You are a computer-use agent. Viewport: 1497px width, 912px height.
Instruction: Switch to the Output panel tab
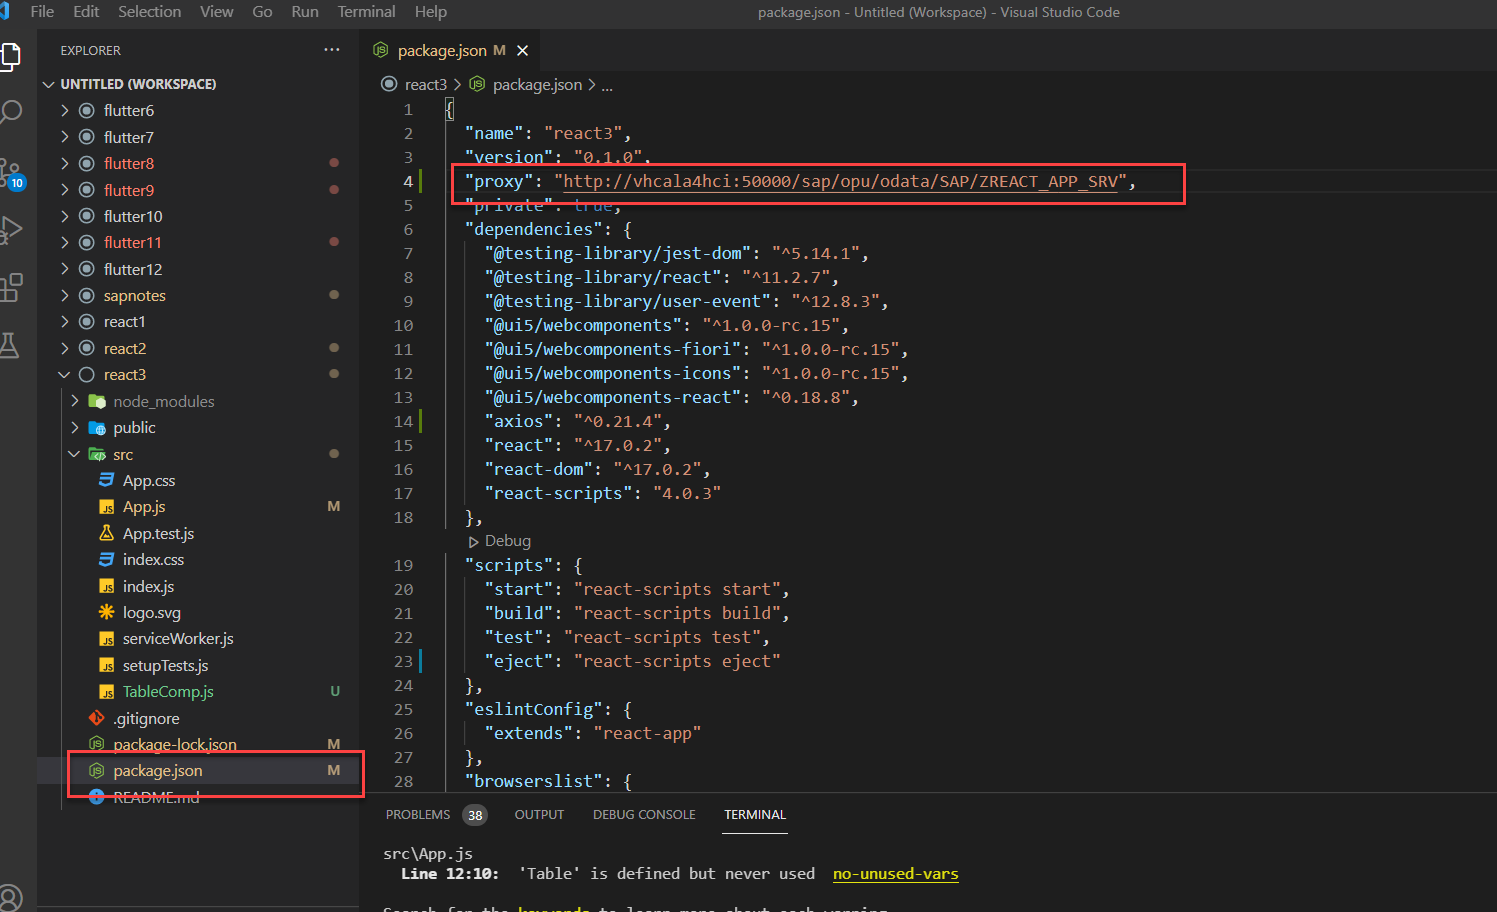click(x=539, y=815)
